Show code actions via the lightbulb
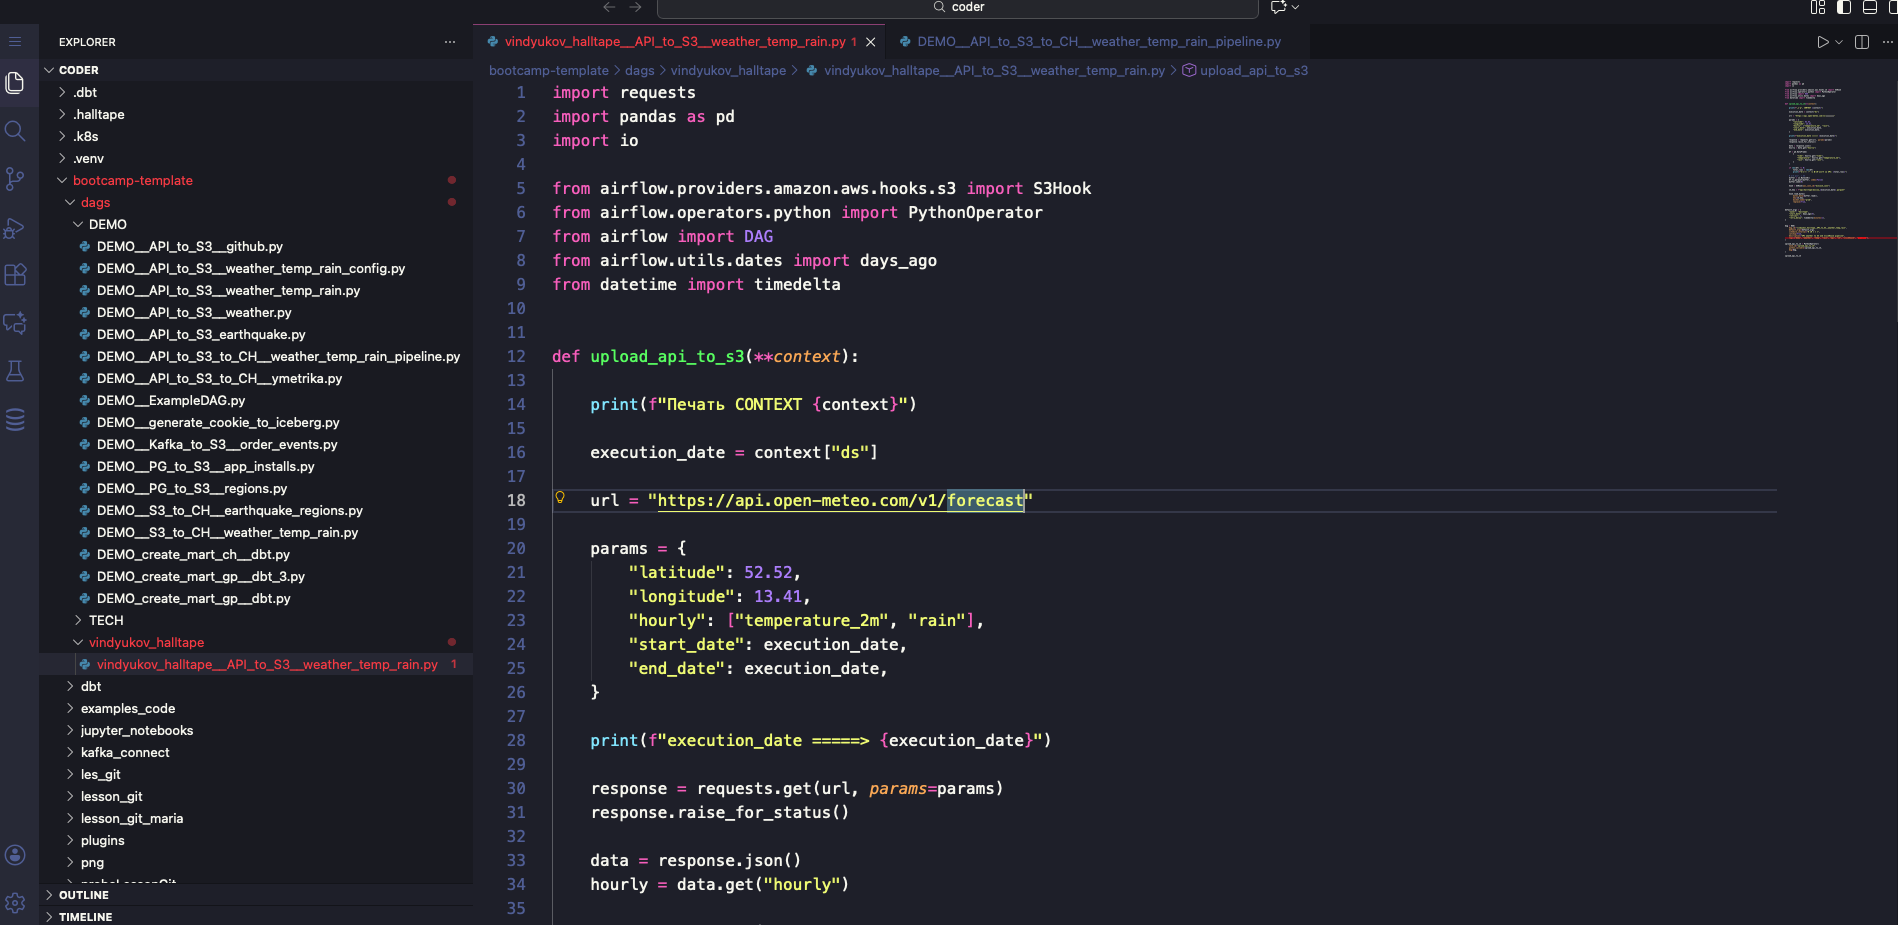 coord(560,498)
